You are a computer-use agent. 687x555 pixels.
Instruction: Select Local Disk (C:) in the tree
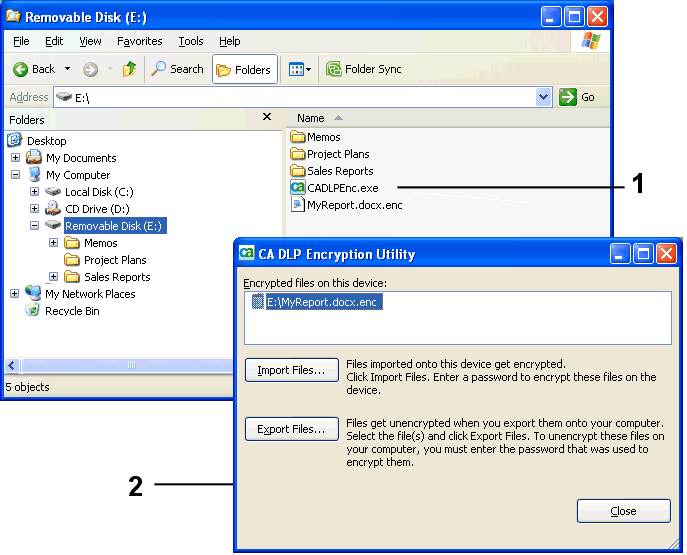coord(89,192)
